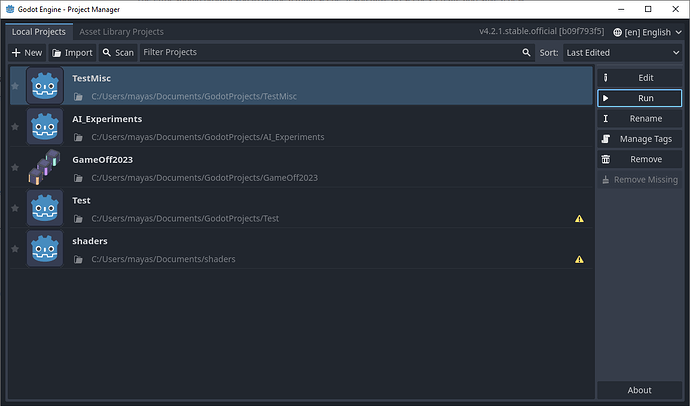Click warning icon on Test project
Viewport: 690px width, 406px height.
tap(579, 219)
